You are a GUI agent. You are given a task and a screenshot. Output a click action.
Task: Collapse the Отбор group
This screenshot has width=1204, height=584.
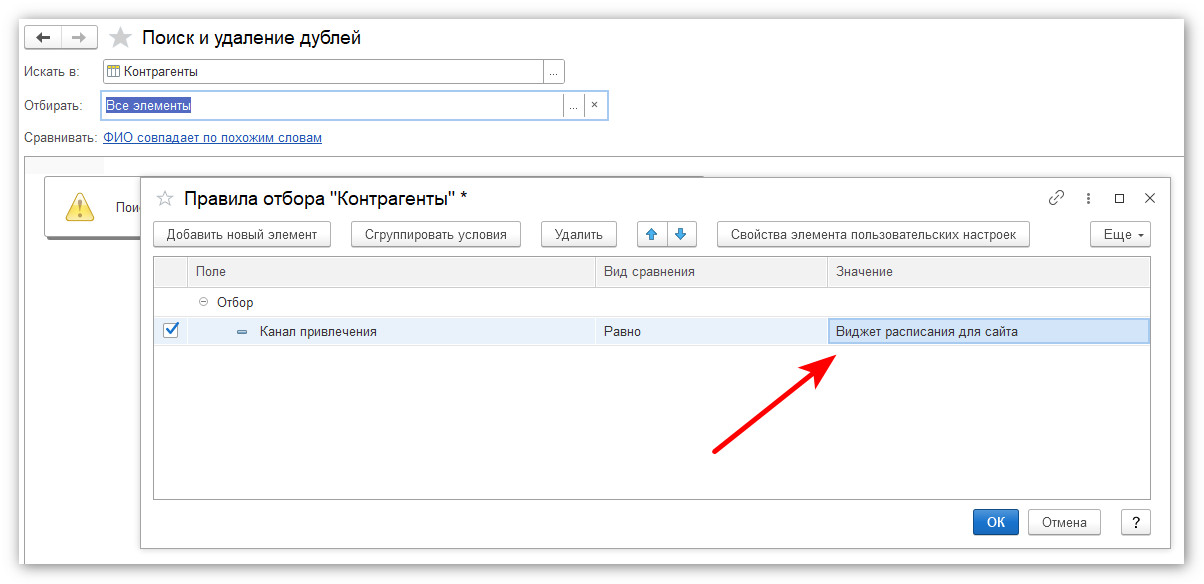pos(203,302)
